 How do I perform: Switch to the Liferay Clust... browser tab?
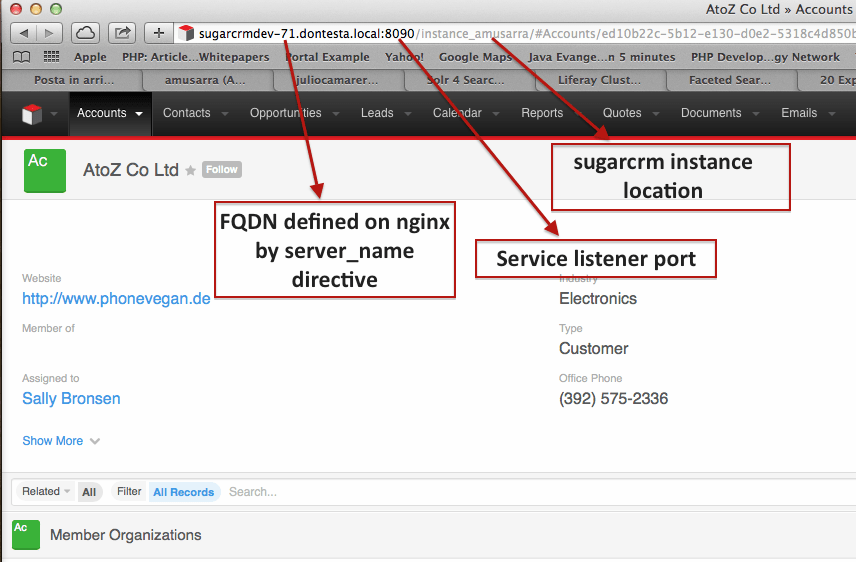pos(599,80)
